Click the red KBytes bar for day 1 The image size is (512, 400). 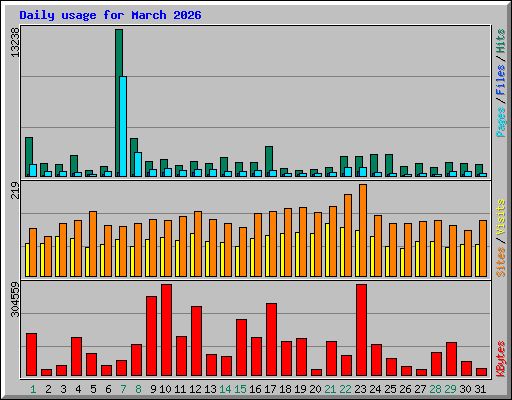(31, 354)
